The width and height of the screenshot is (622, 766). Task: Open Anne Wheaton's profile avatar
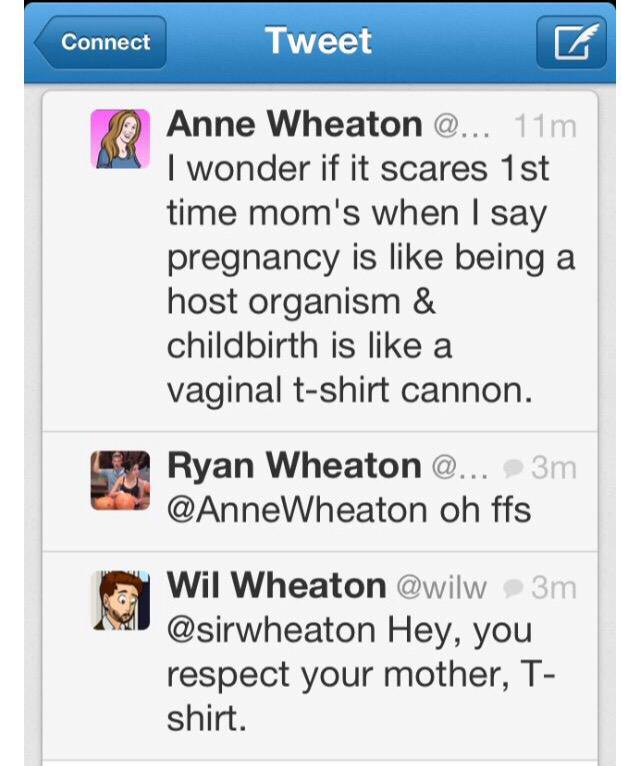point(120,139)
